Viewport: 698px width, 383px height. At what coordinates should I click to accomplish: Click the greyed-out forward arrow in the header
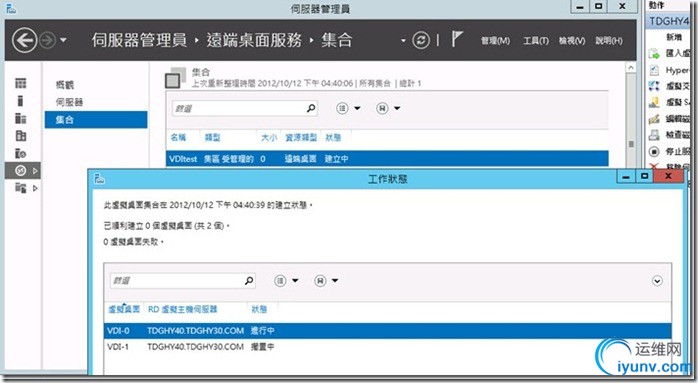(47, 41)
